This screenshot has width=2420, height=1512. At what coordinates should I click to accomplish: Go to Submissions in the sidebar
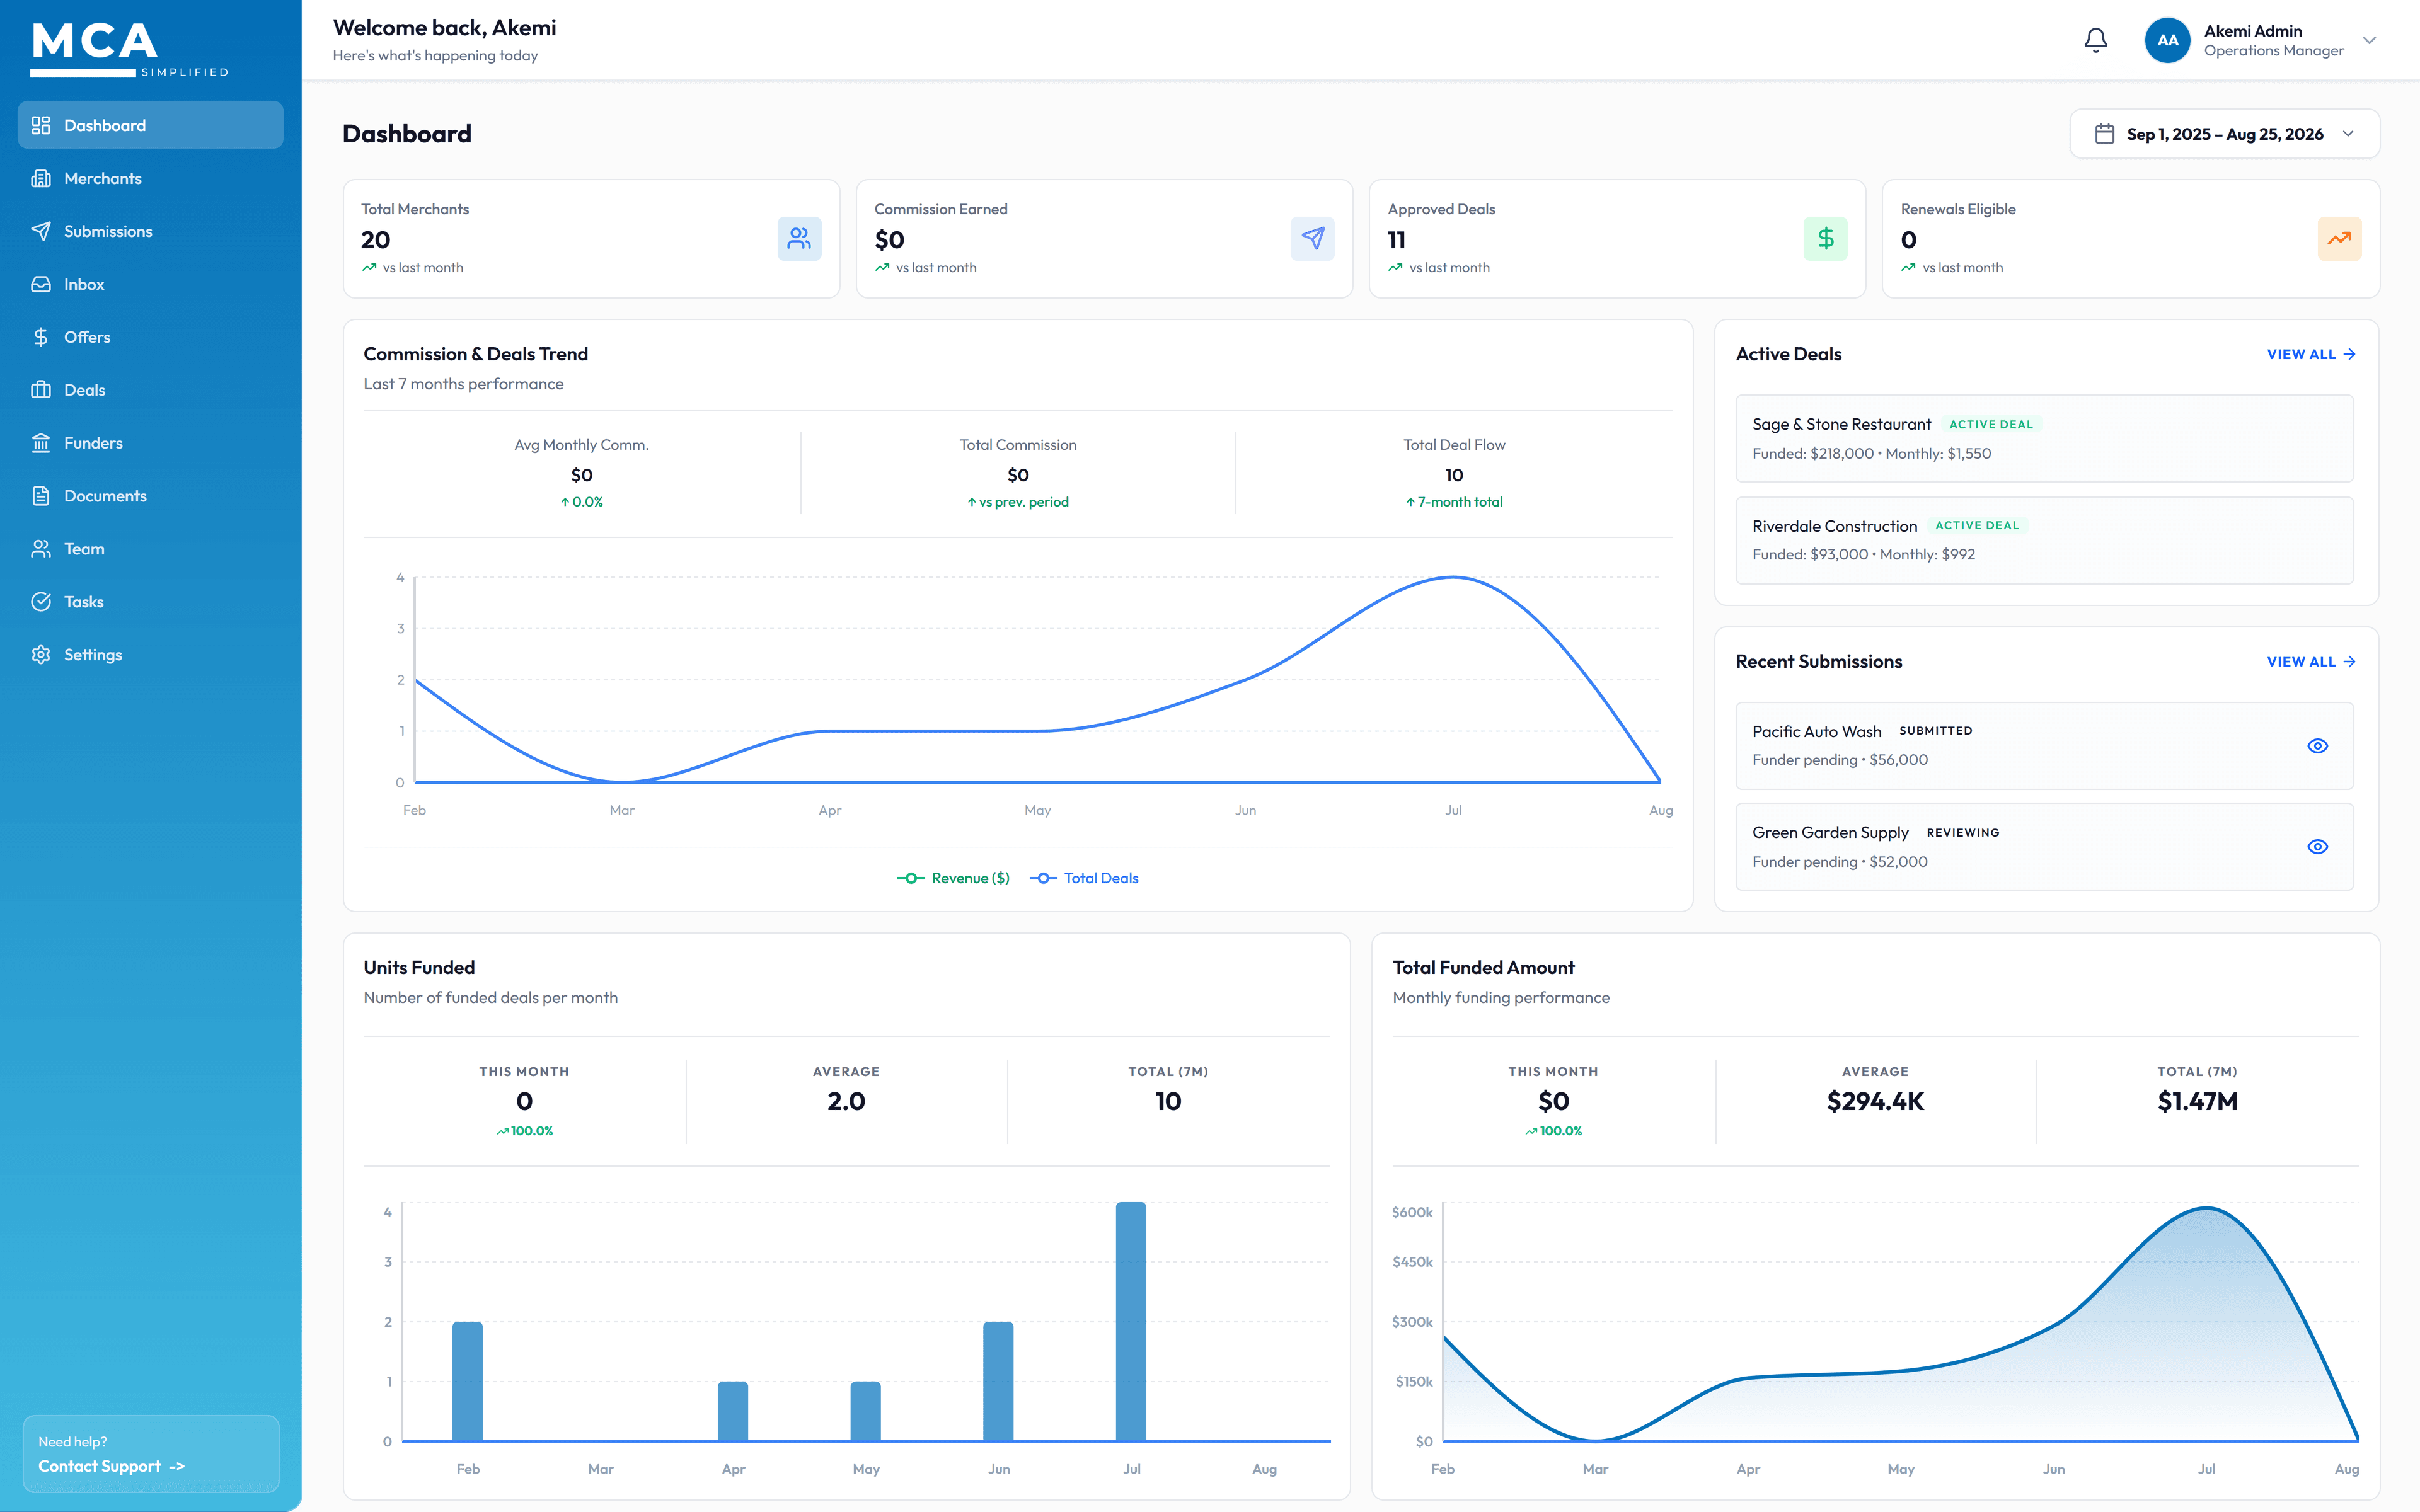click(x=150, y=231)
